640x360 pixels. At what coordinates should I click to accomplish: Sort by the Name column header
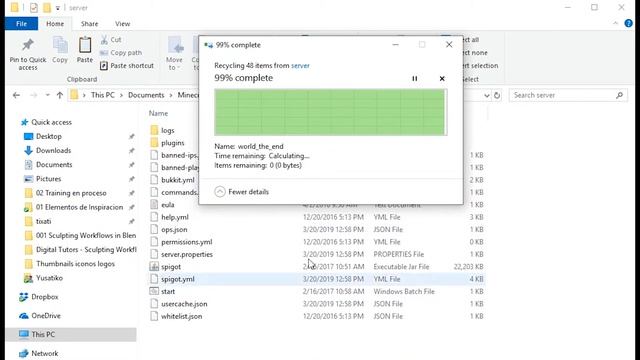point(158,113)
